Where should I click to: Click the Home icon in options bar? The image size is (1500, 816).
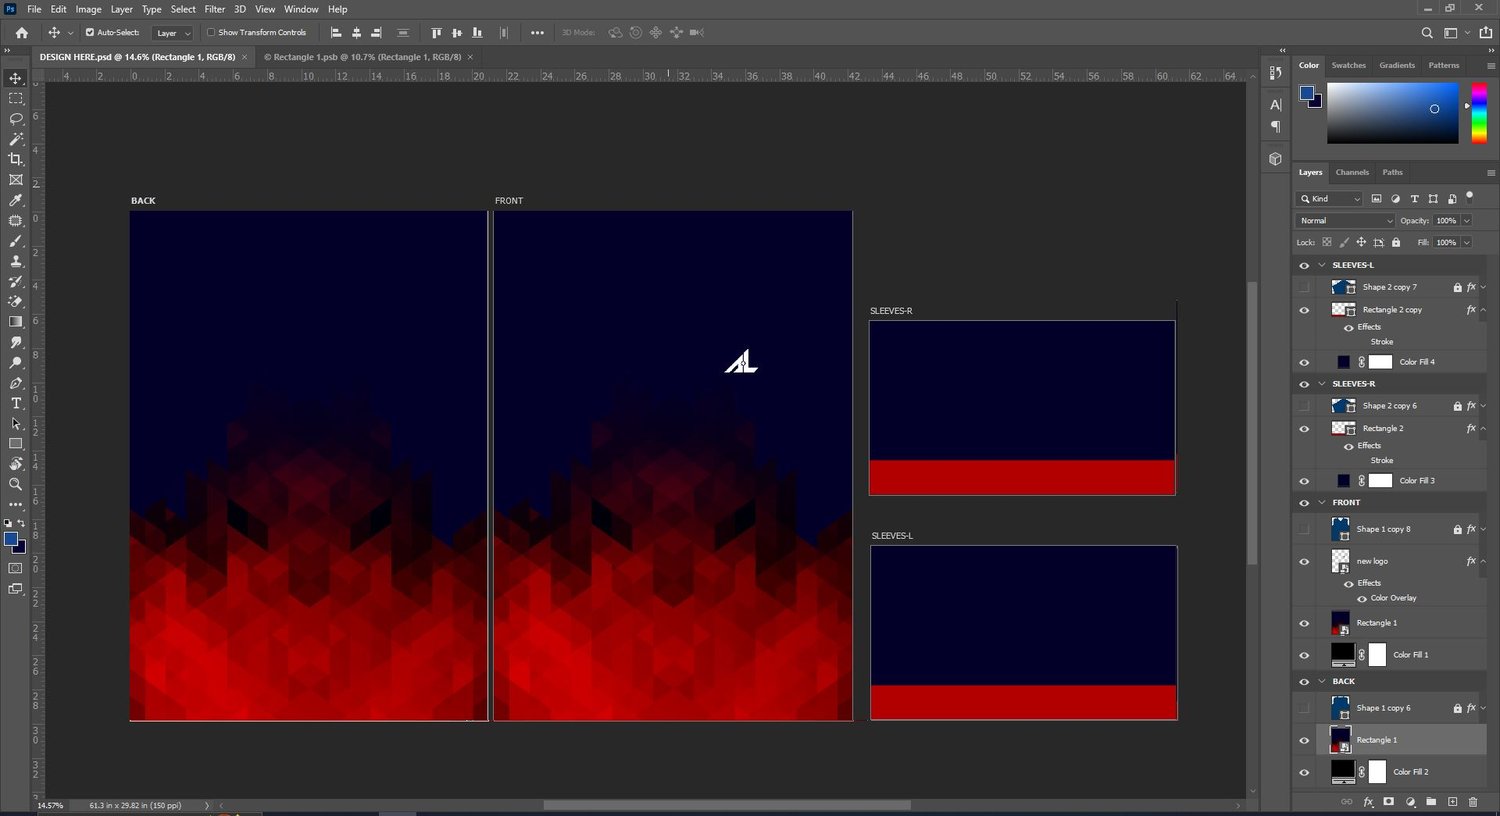pos(21,32)
